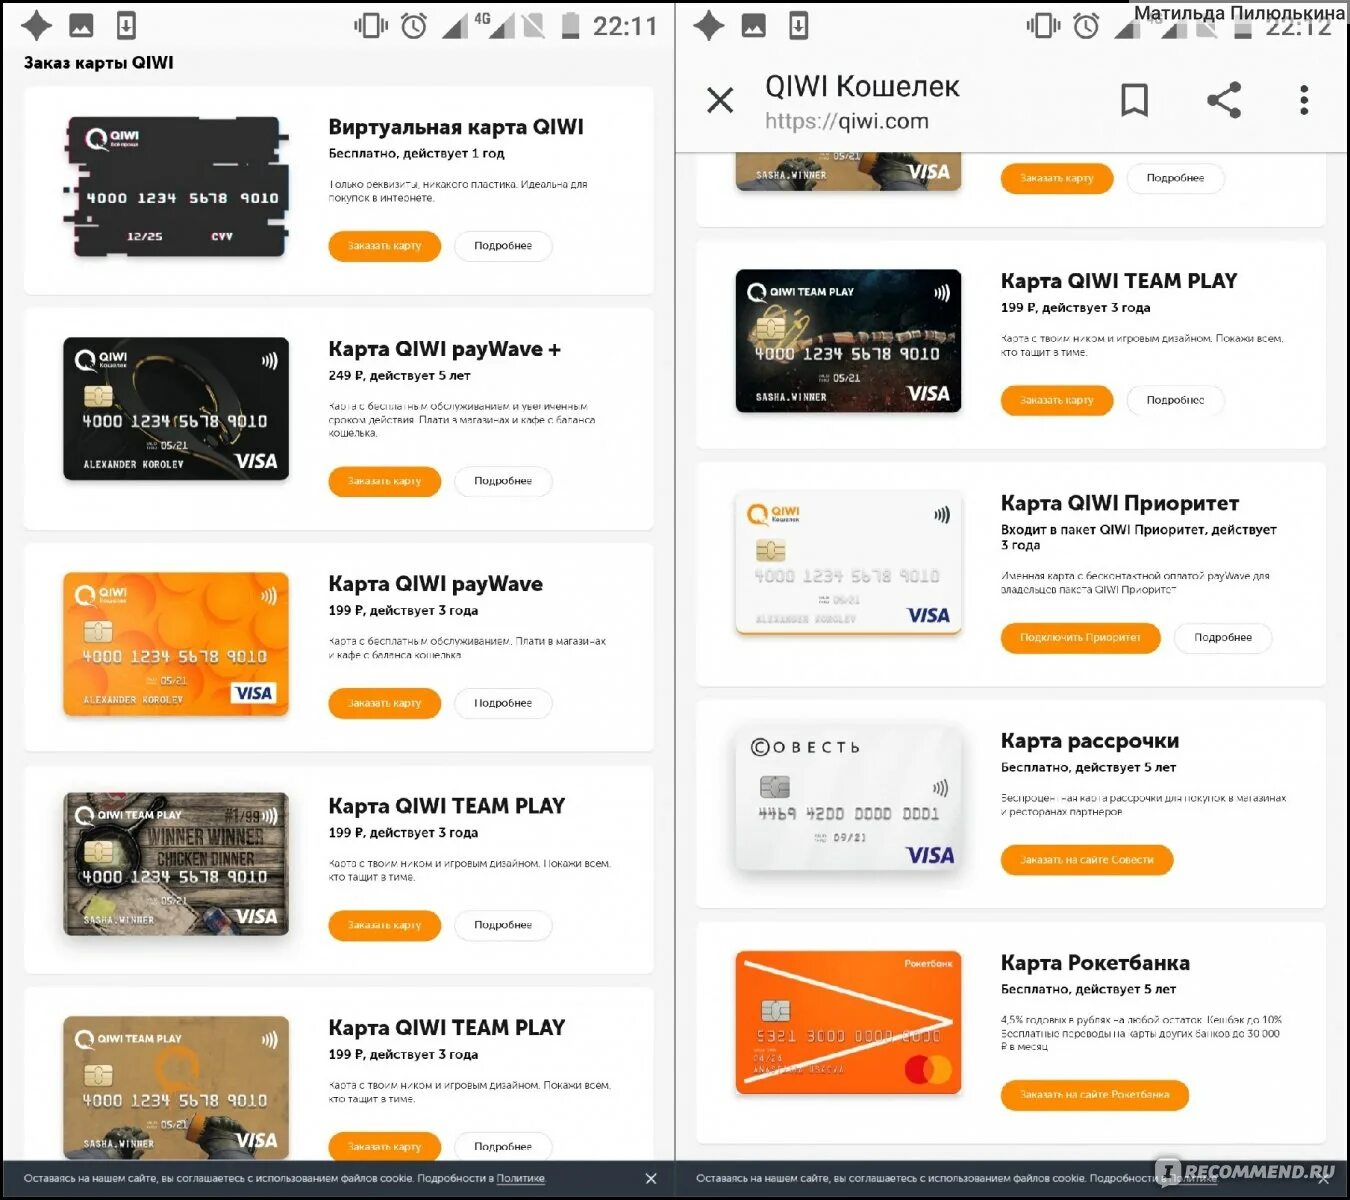The image size is (1350, 1200).
Task: Tap the white QIWI Приоритет card image
Action: click(x=848, y=563)
